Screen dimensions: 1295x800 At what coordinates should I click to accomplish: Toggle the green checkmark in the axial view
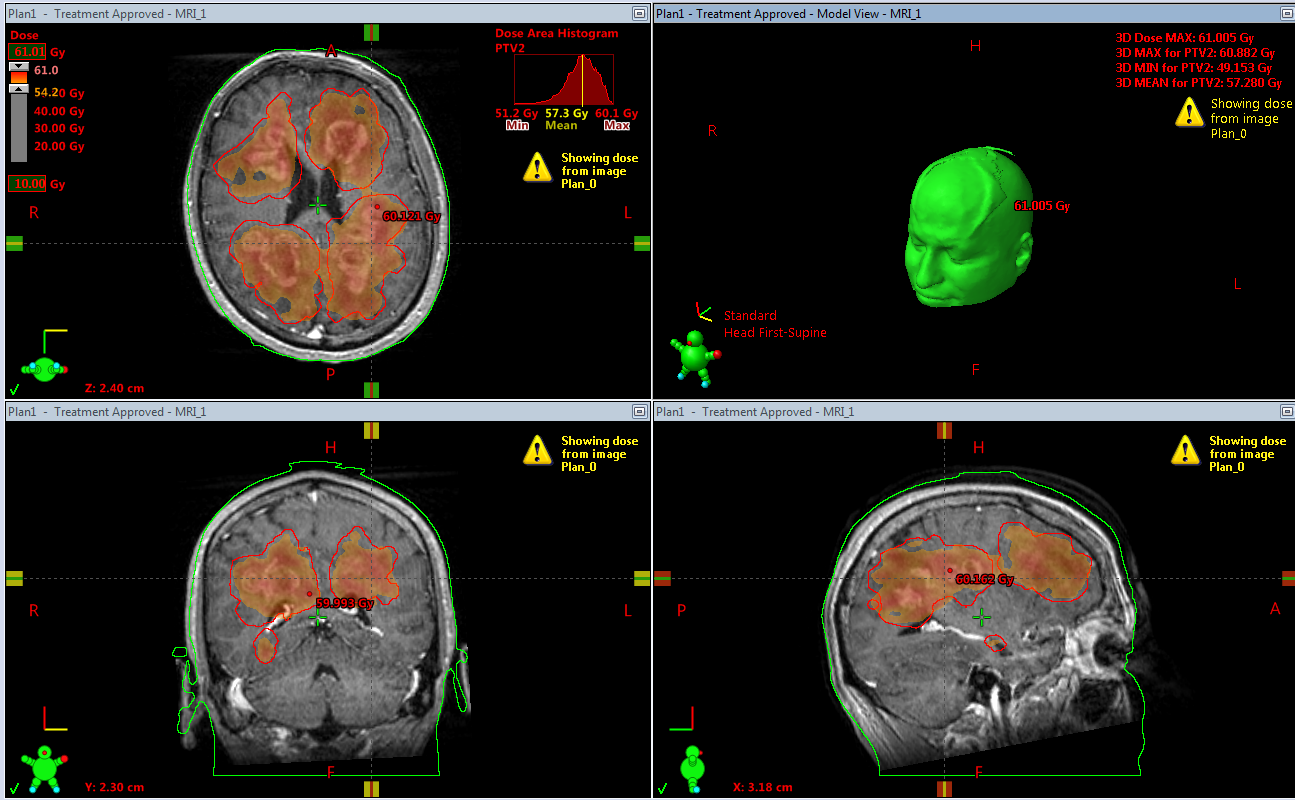click(x=14, y=389)
